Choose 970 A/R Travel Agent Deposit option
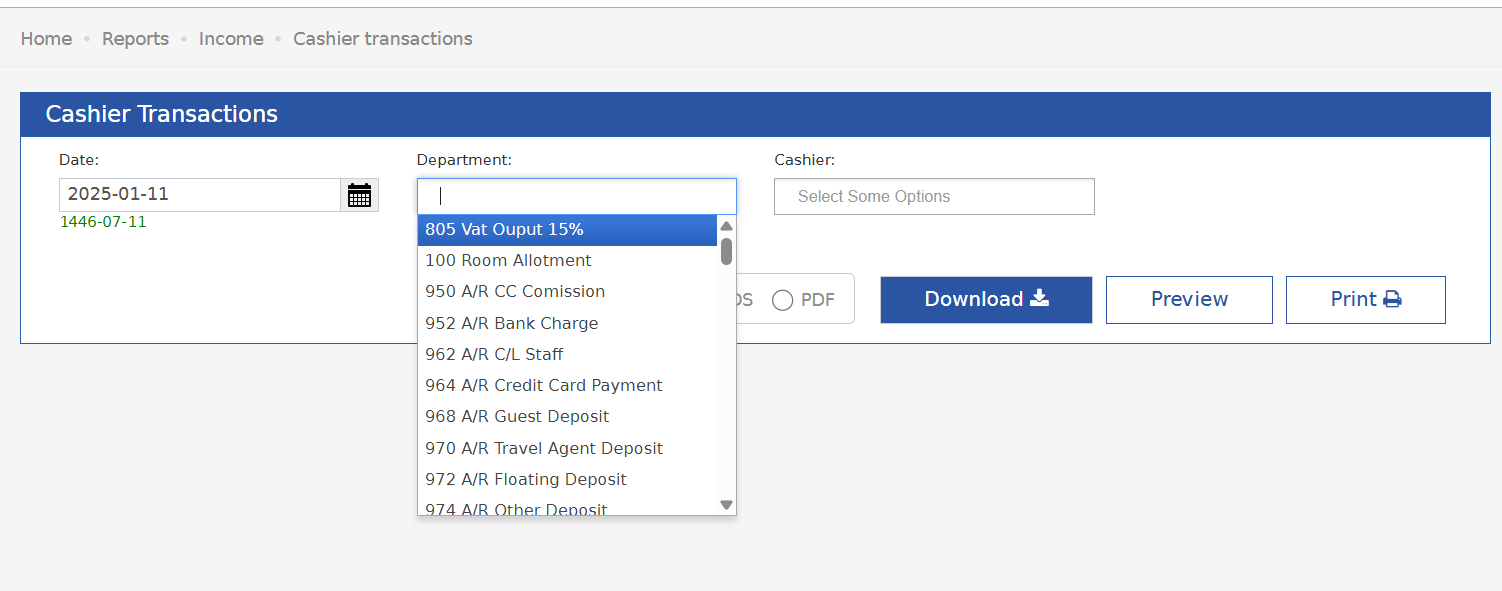This screenshot has height=591, width=1502. click(567, 448)
